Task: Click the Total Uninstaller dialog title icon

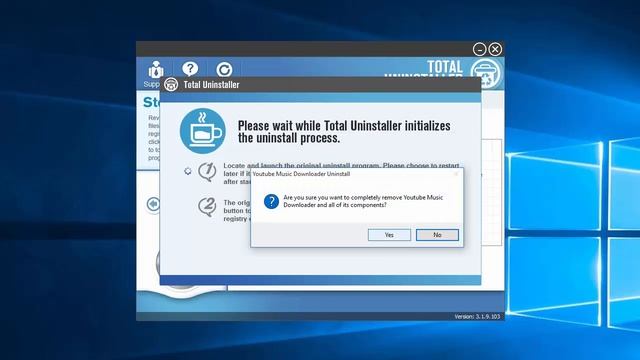Action: tap(171, 84)
